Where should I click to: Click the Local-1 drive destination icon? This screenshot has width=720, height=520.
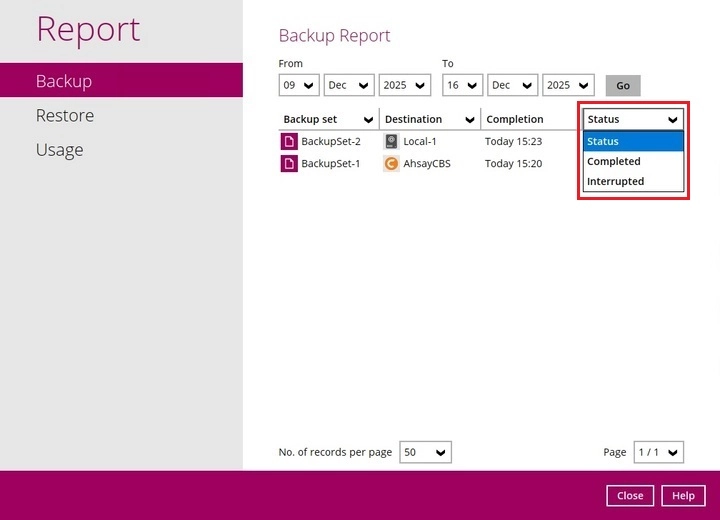point(391,142)
